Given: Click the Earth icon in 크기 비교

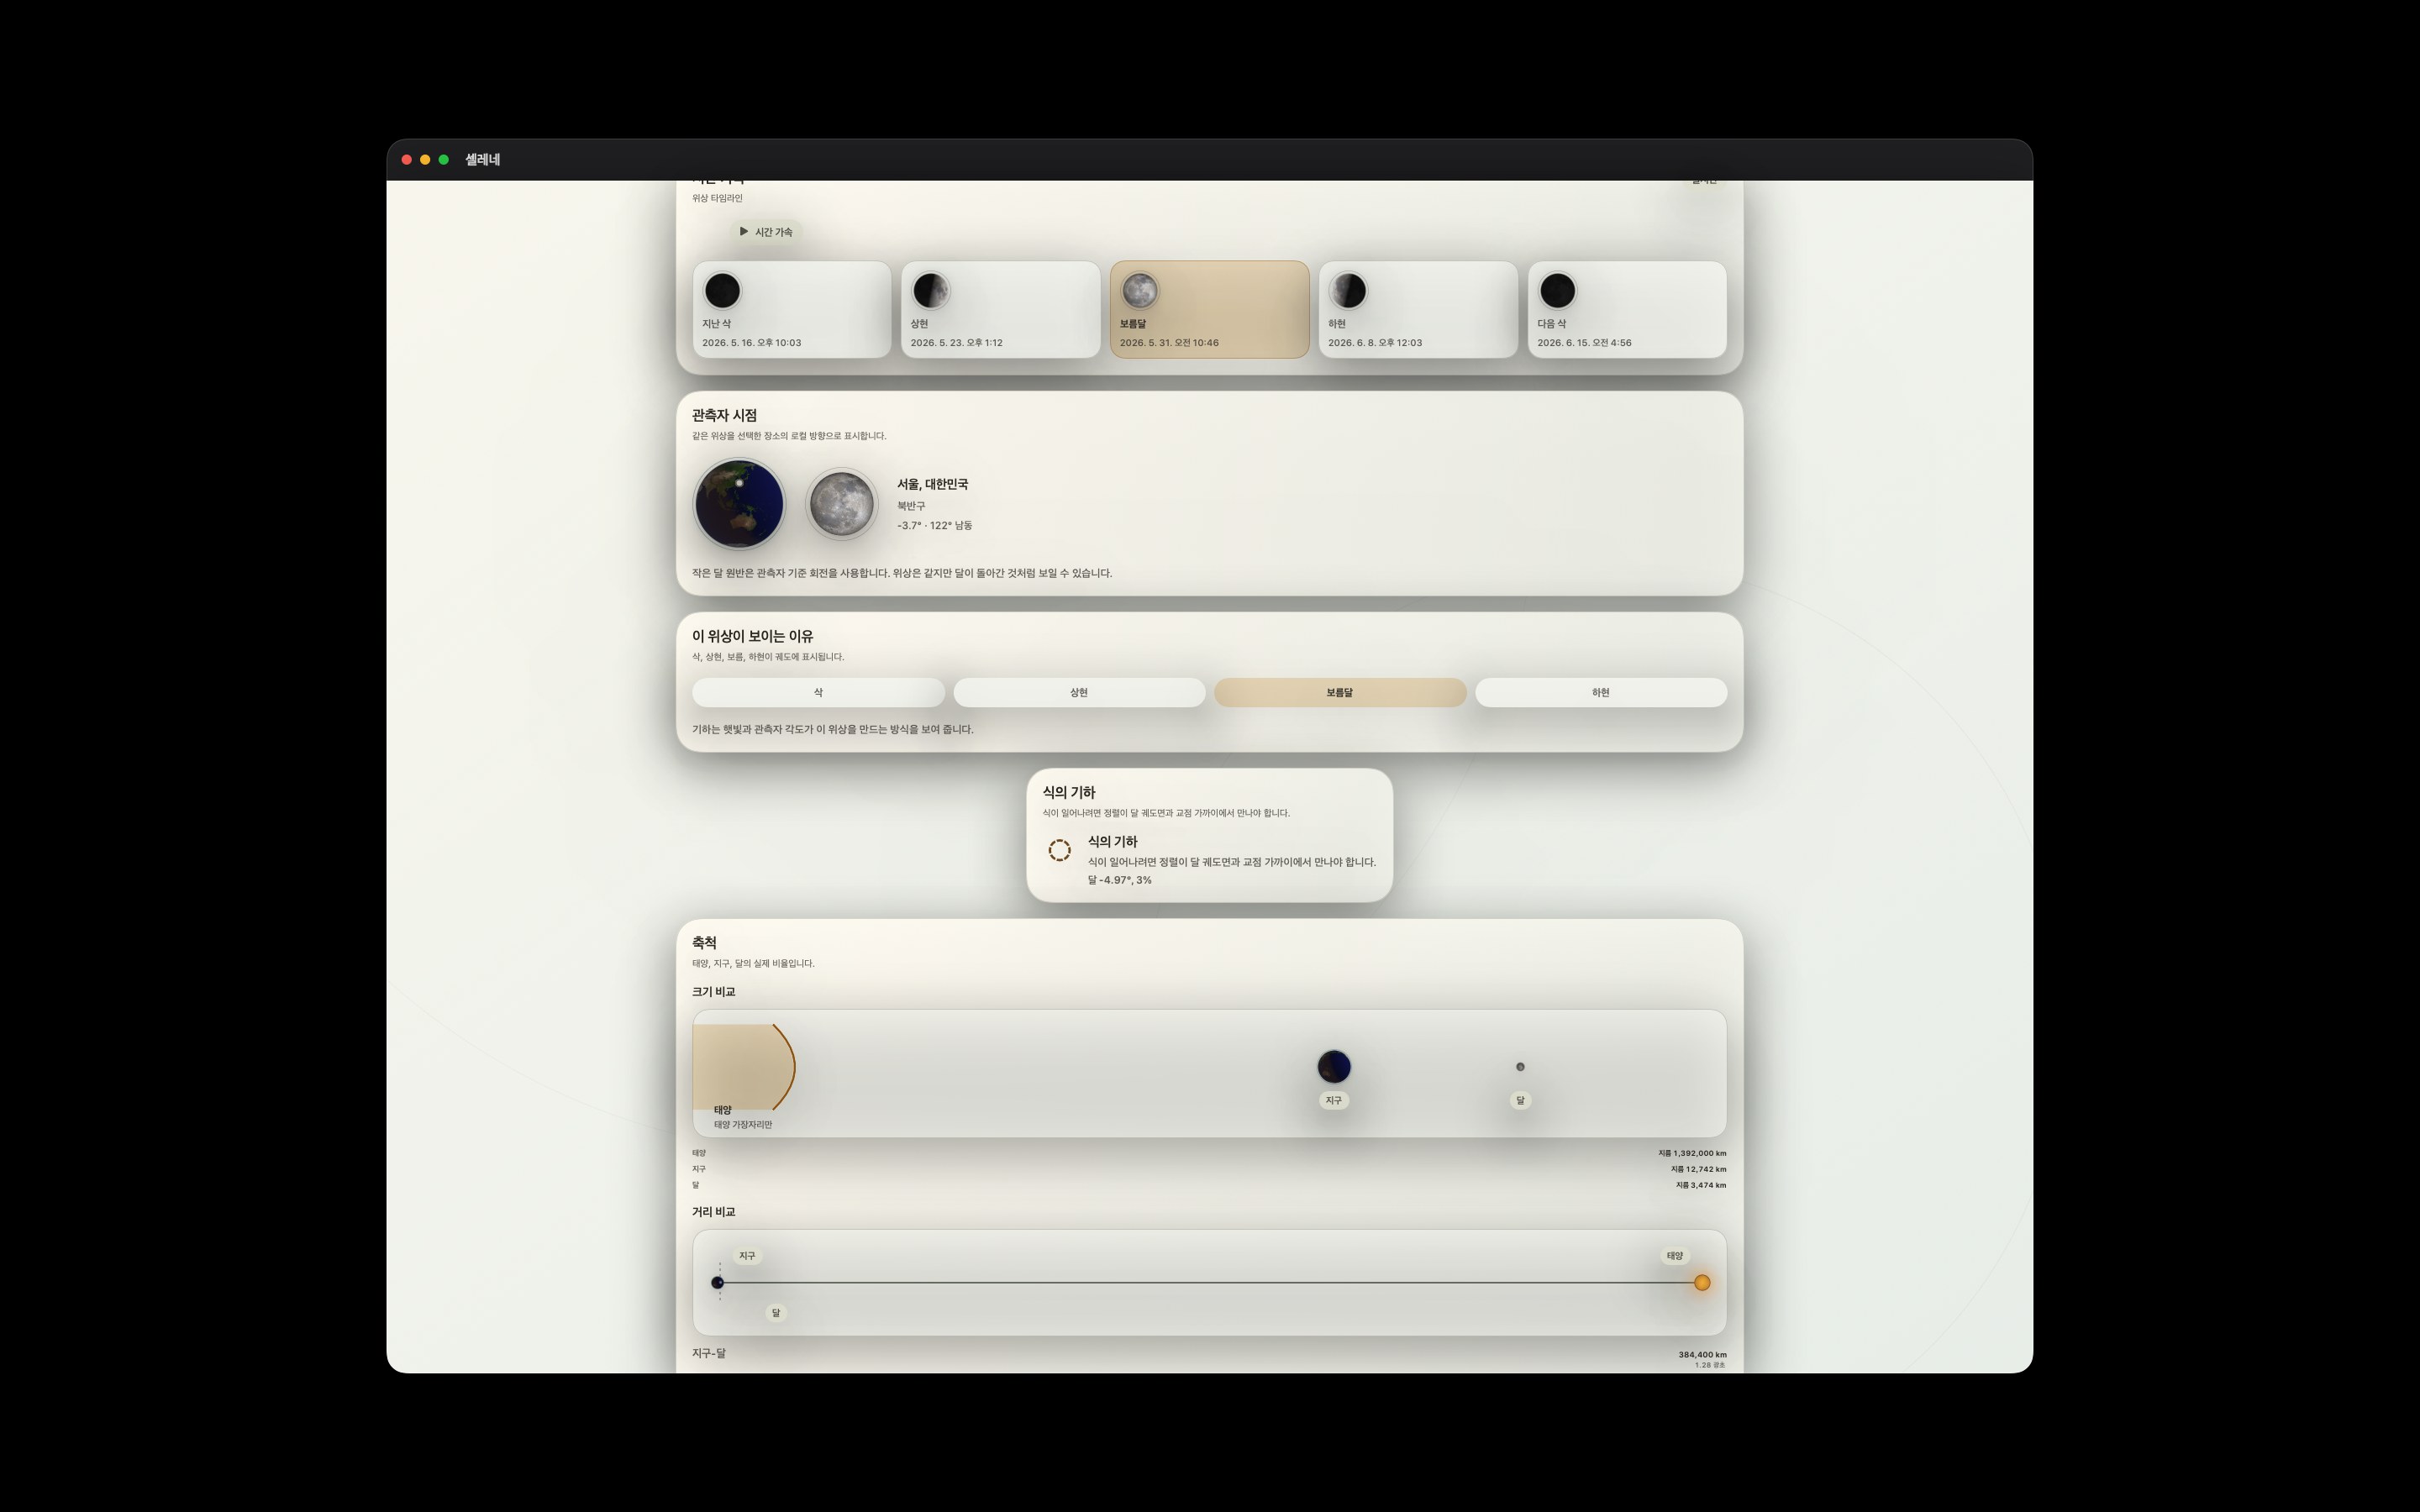Looking at the screenshot, I should coord(1334,1067).
